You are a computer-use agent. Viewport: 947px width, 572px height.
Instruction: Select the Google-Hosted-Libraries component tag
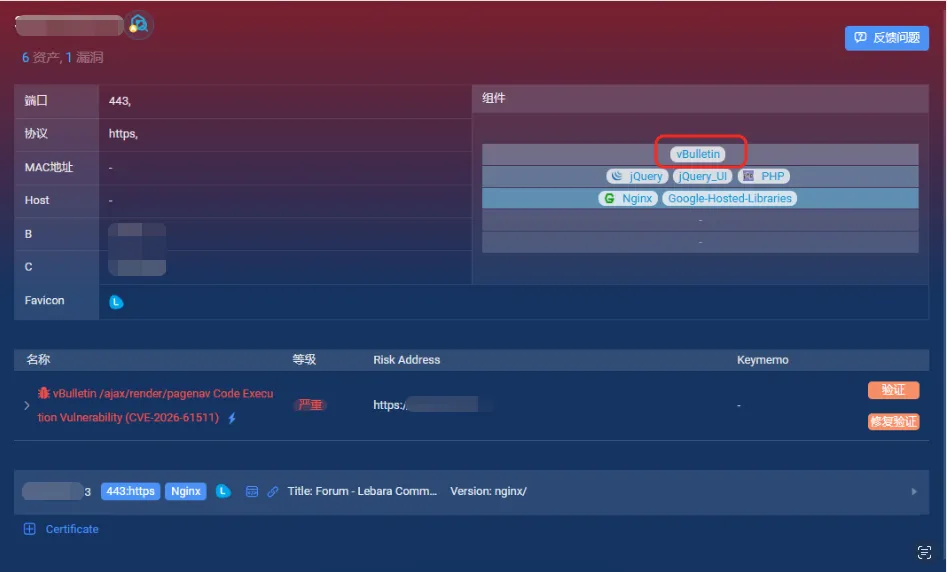point(730,198)
